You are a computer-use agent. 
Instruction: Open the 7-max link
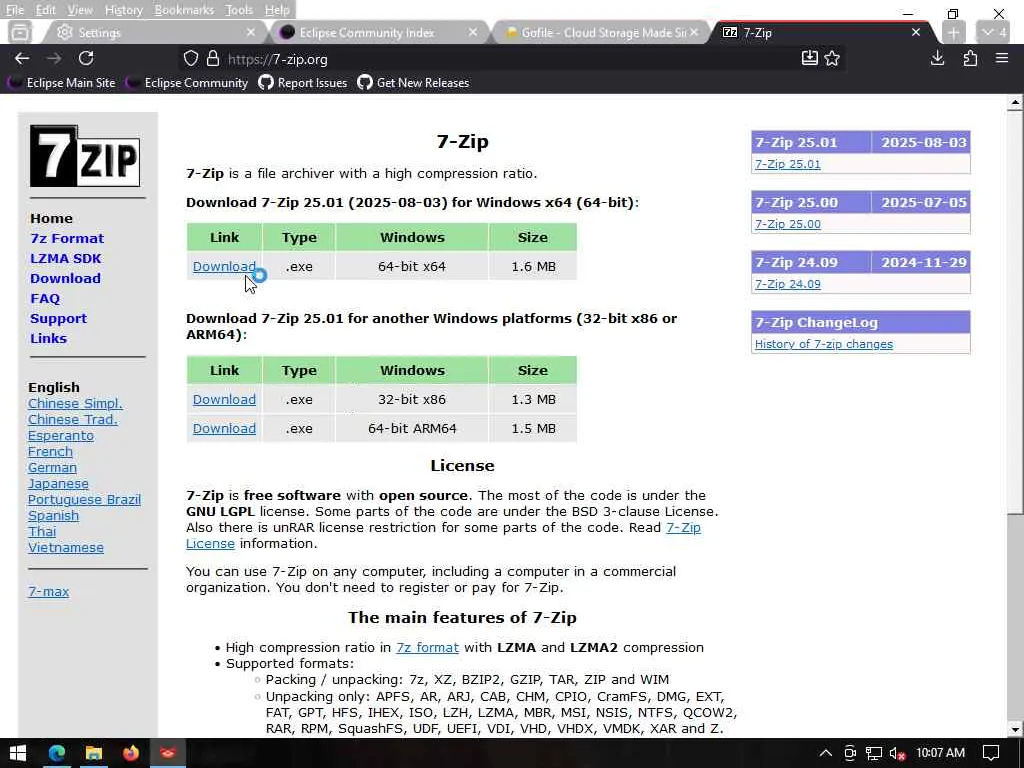48,592
